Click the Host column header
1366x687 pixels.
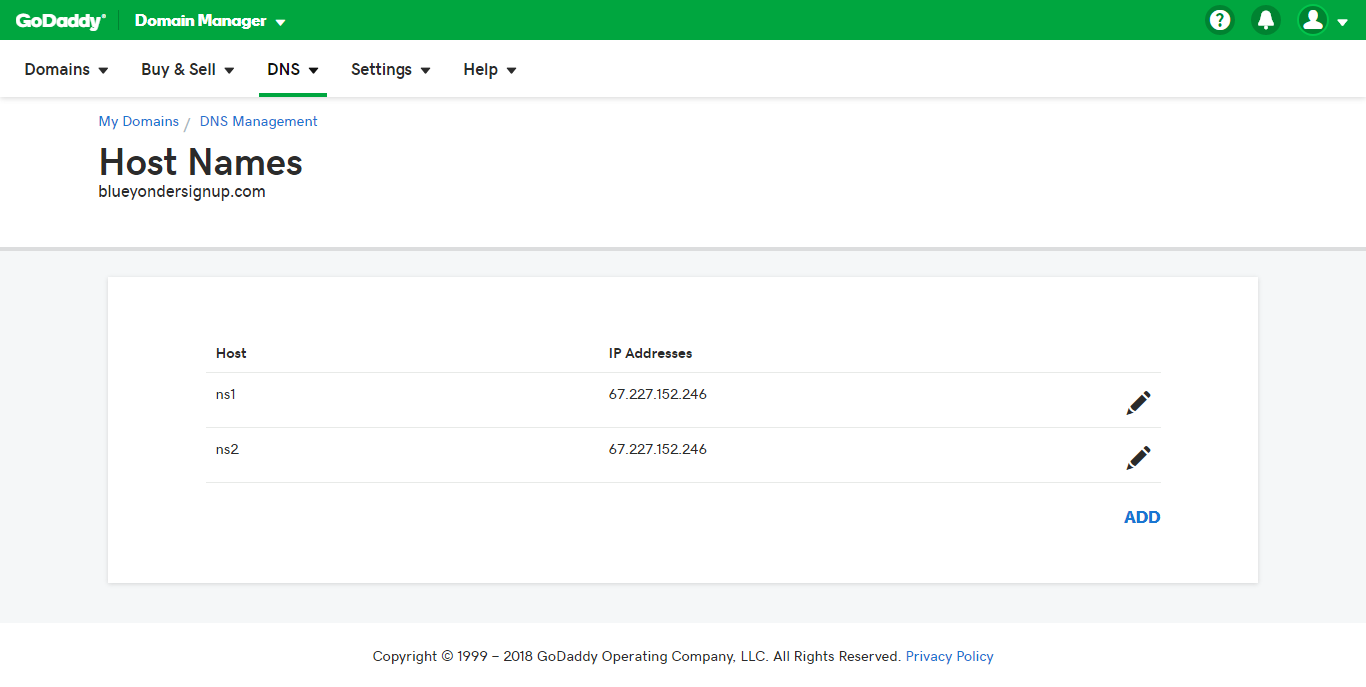231,353
